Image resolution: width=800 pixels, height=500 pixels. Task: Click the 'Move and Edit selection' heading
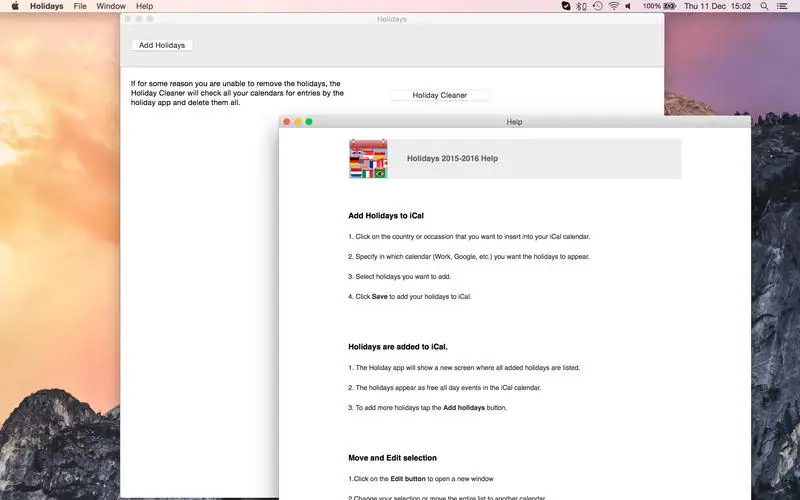(392, 458)
